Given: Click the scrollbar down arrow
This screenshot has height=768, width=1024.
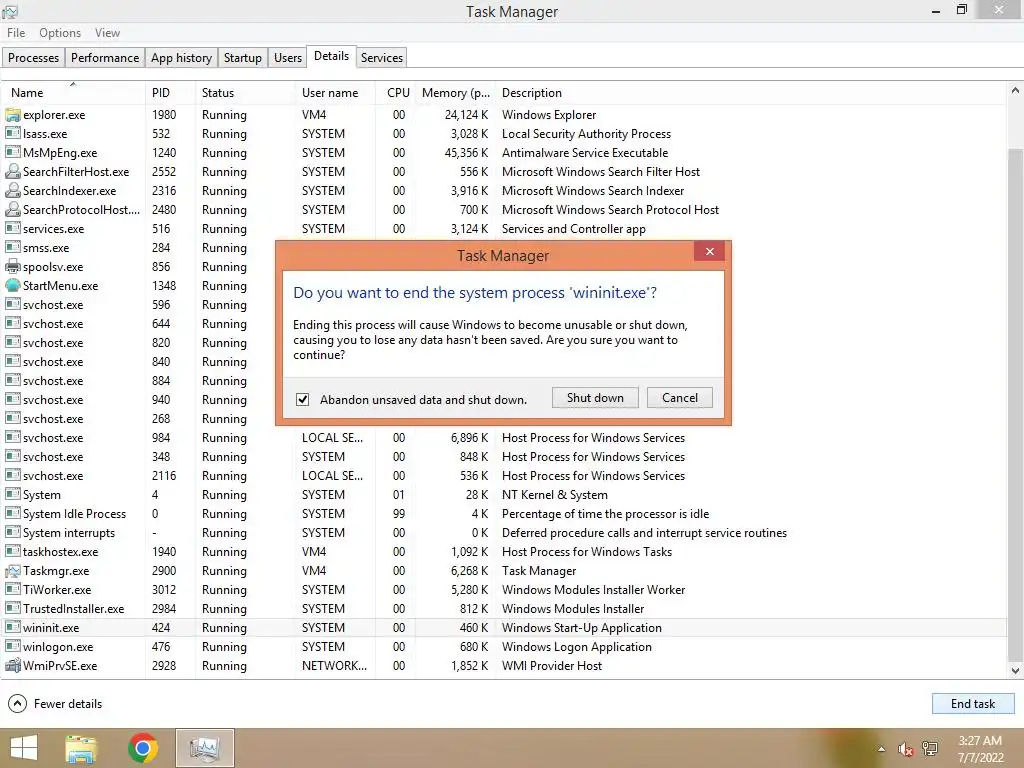Looking at the screenshot, I should pyautogui.click(x=1015, y=670).
